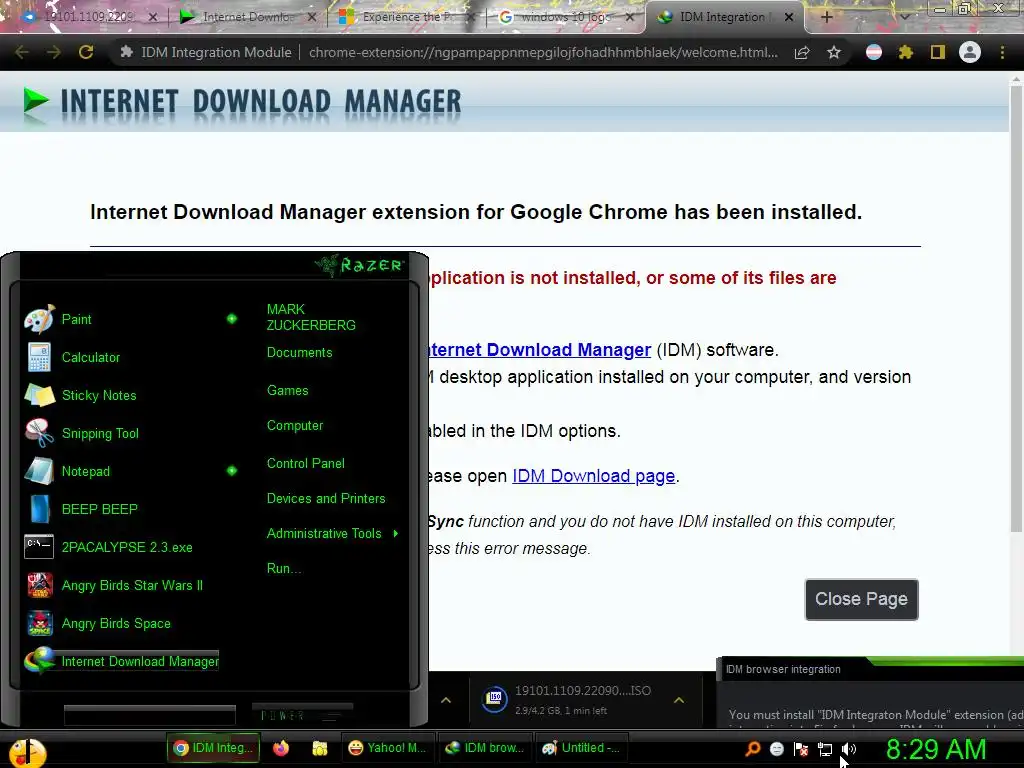The height and width of the screenshot is (768, 1024).
Task: Open Devices and Printers
Action: pyautogui.click(x=326, y=498)
